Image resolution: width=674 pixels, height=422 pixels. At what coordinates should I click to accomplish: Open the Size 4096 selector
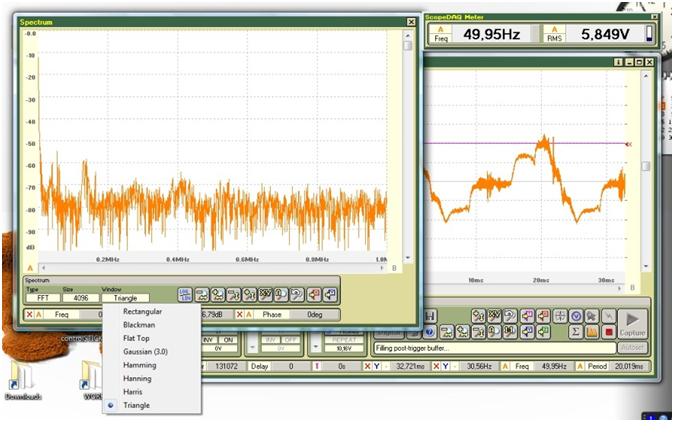click(x=81, y=298)
